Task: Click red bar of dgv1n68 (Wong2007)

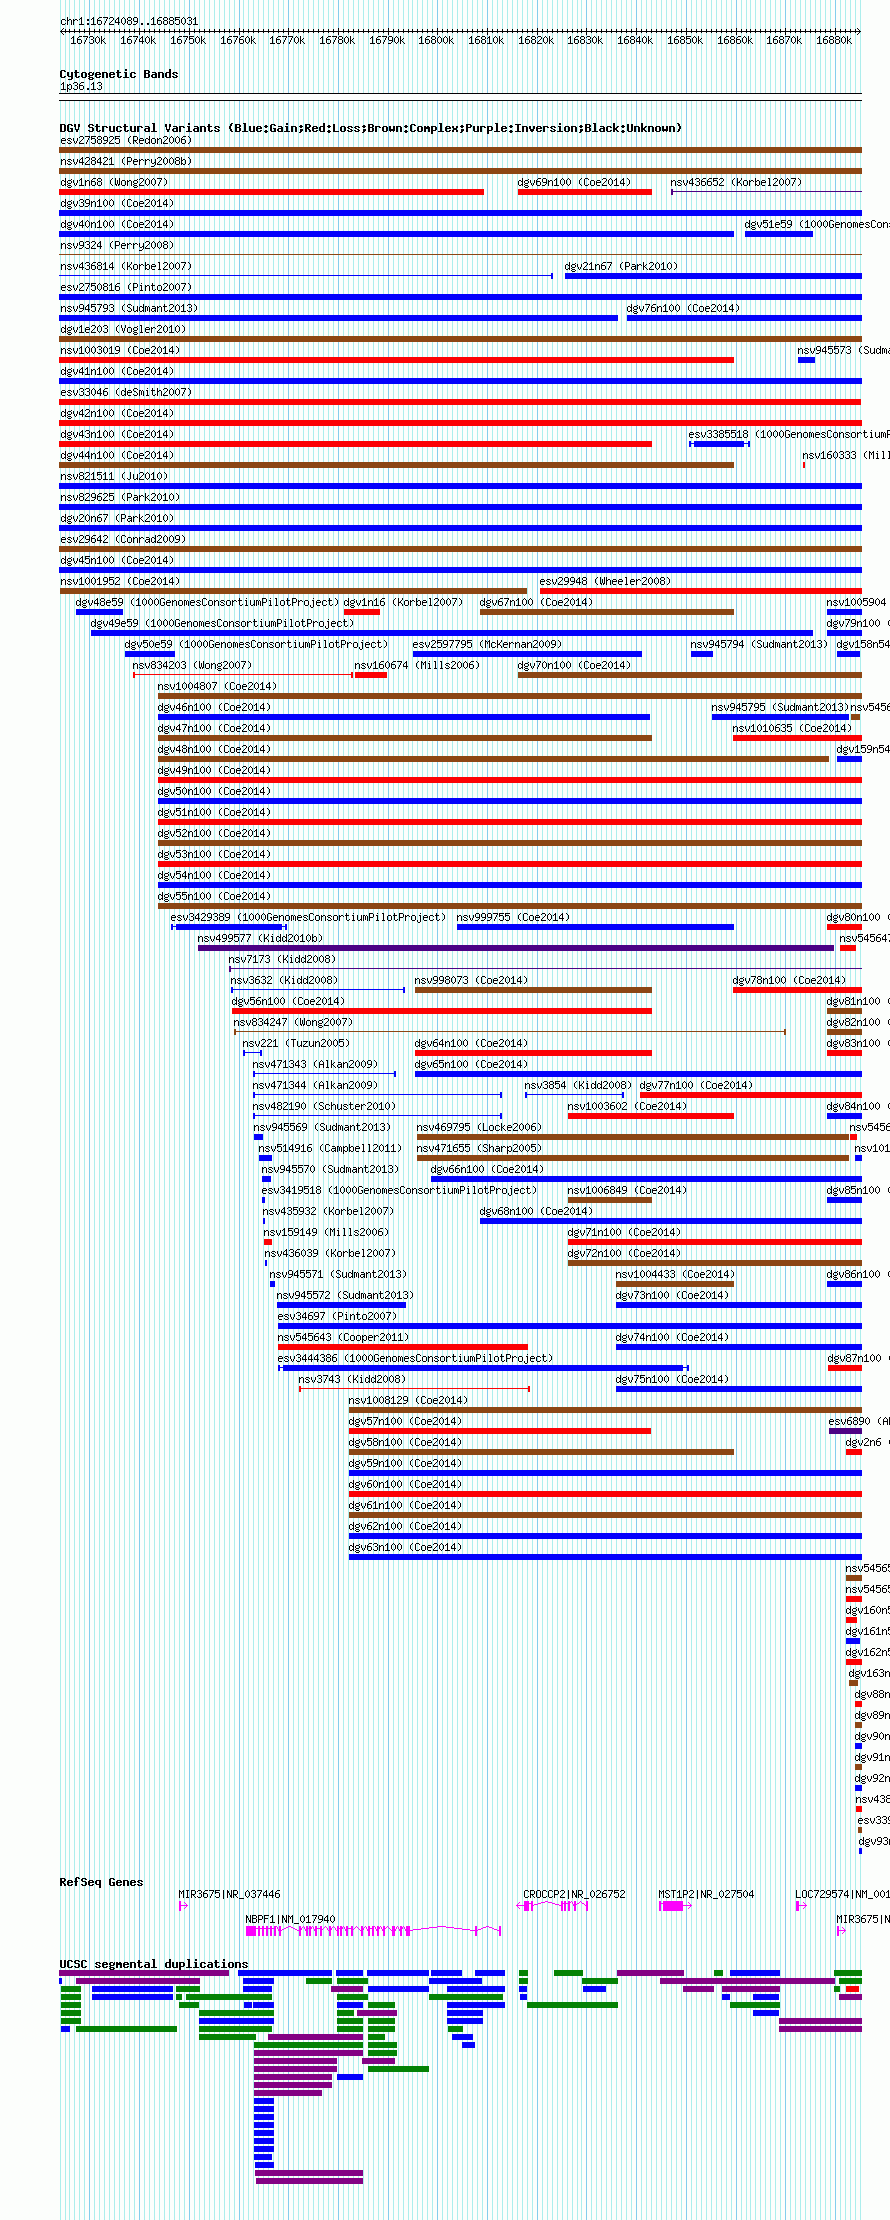Action: coord(271,192)
